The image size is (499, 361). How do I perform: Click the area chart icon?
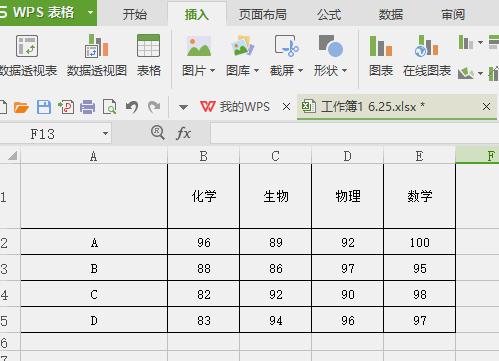[466, 73]
